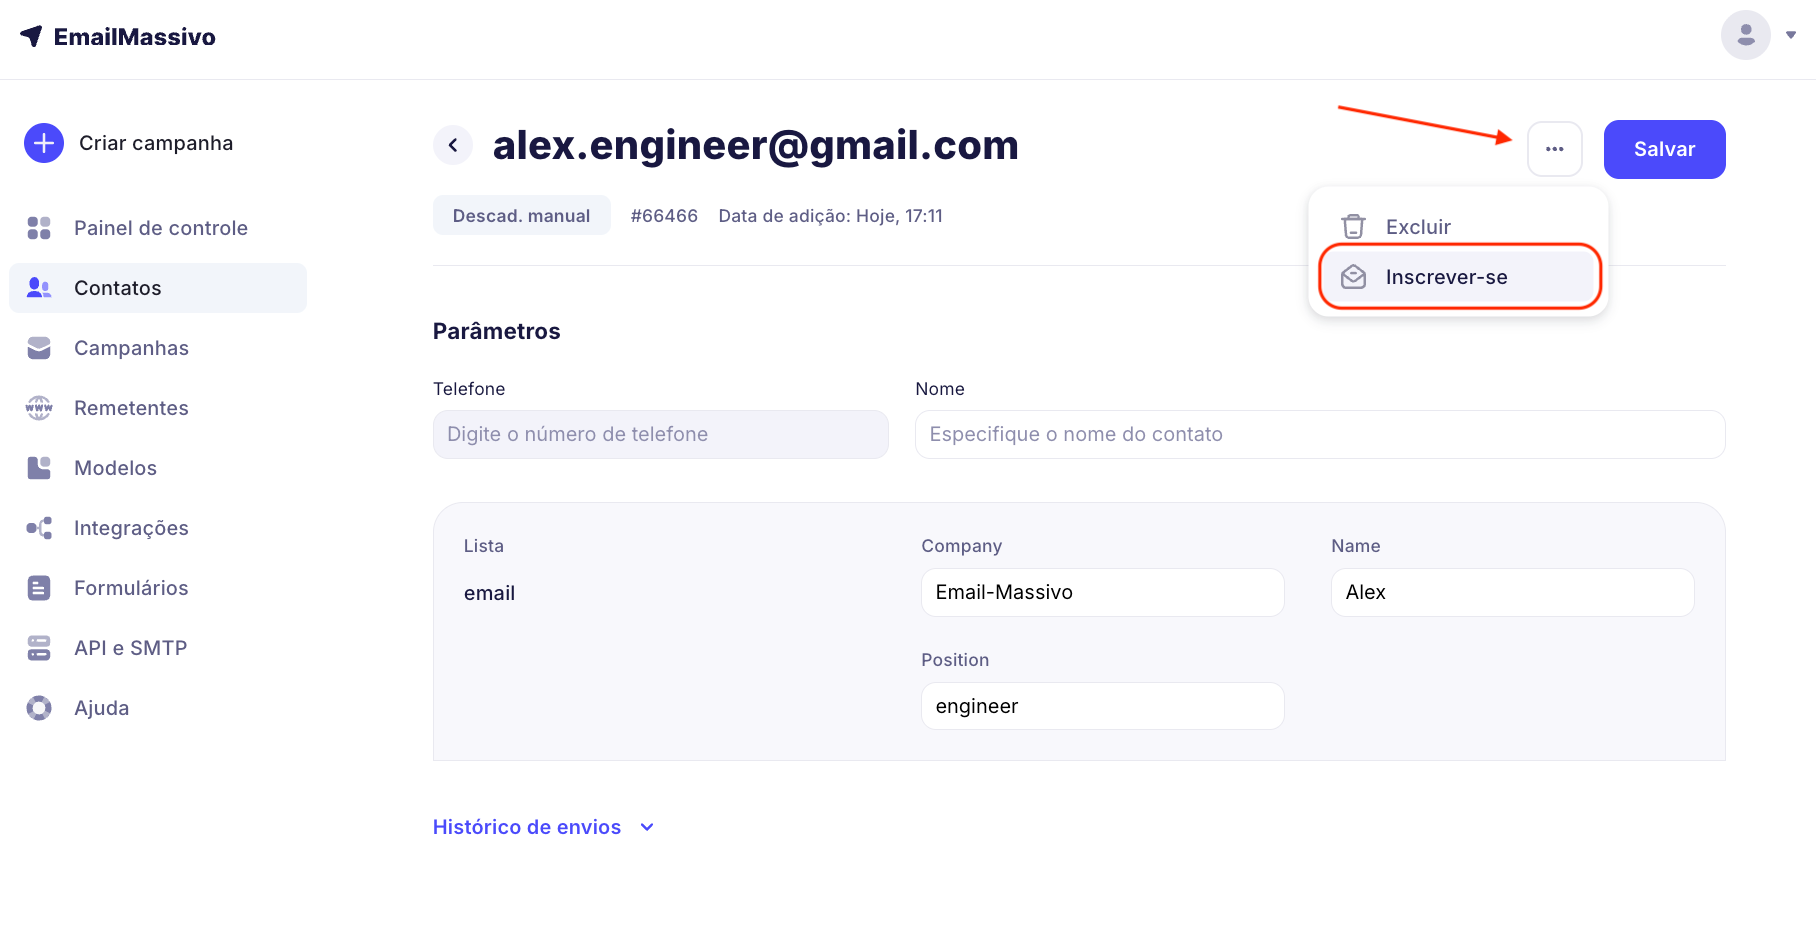Open the Integrações share-nodes icon
This screenshot has height=925, width=1816.
point(39,528)
